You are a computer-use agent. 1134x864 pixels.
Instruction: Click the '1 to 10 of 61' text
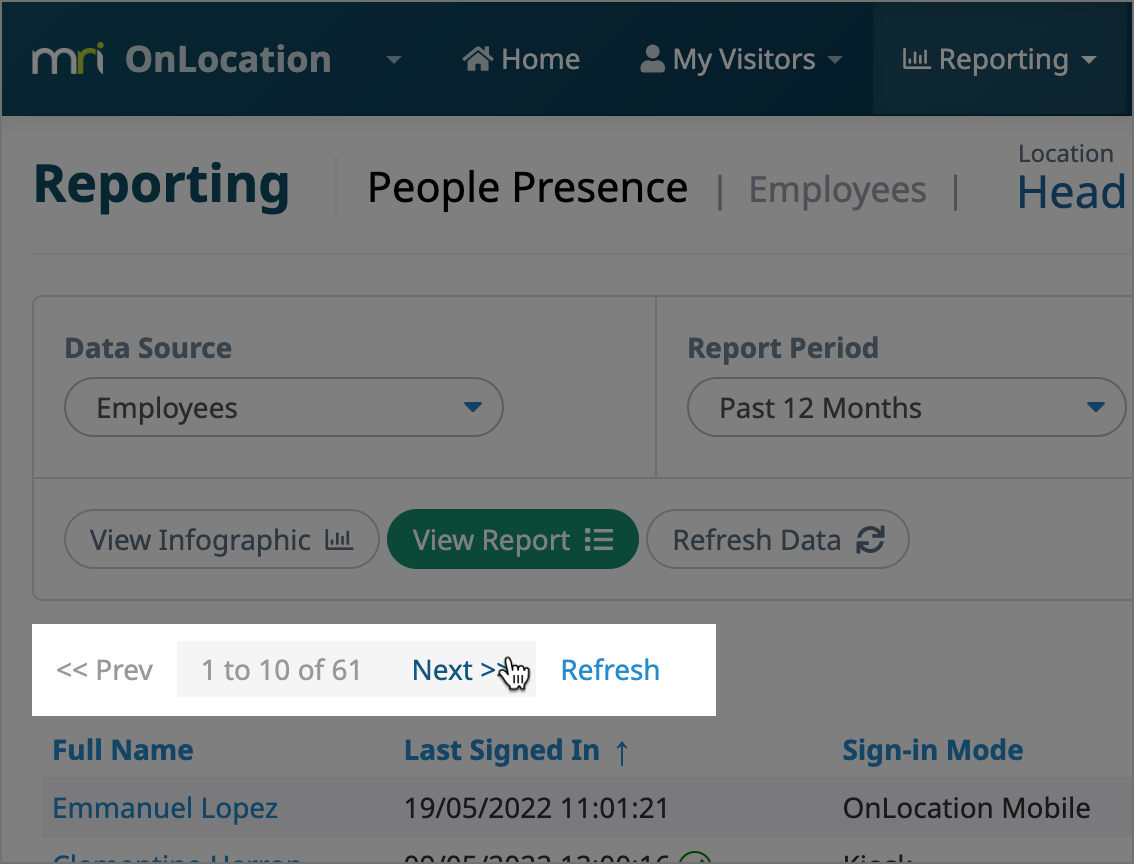click(281, 670)
